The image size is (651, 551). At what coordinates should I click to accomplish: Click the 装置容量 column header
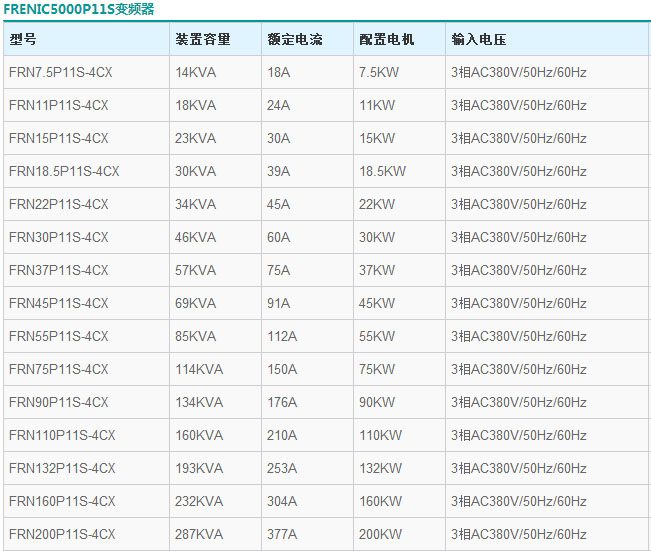203,40
